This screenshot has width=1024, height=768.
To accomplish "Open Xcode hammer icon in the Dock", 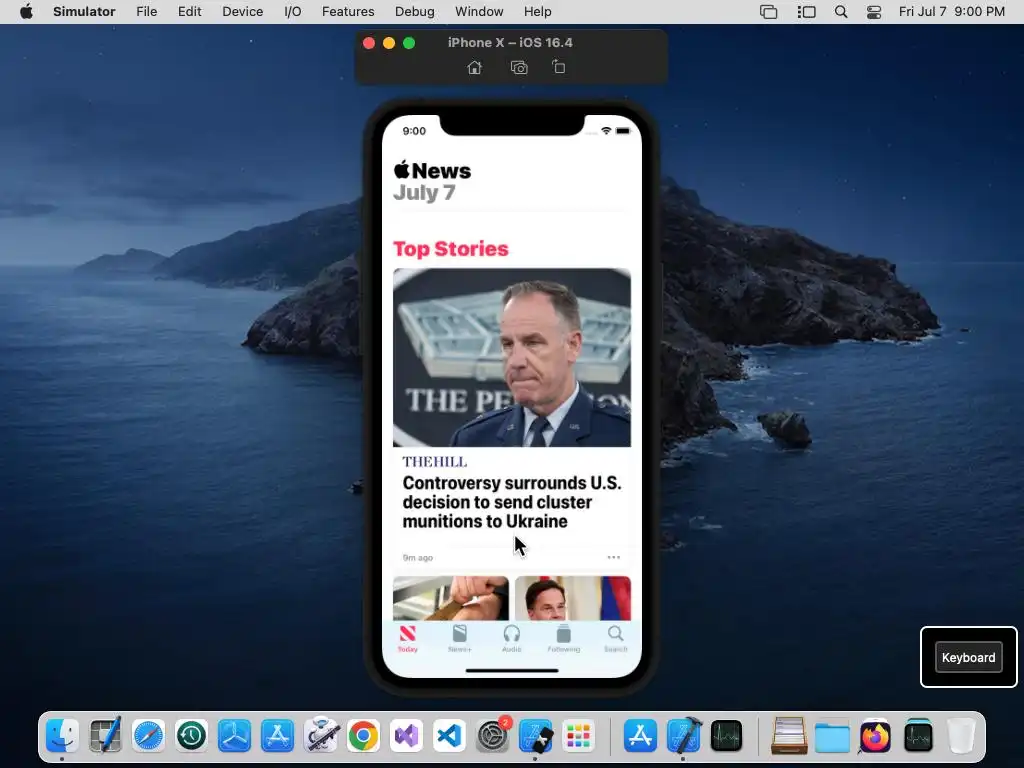I will (684, 736).
